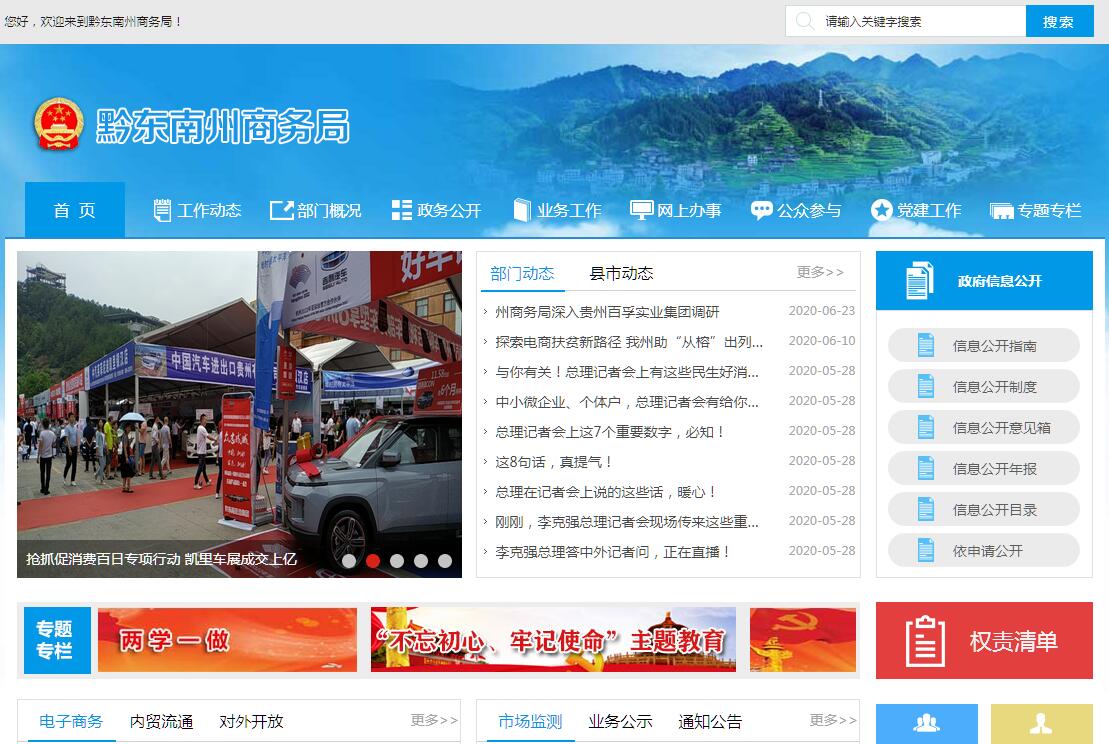
Task: Click the 网上办事 monitor icon
Action: pos(641,210)
